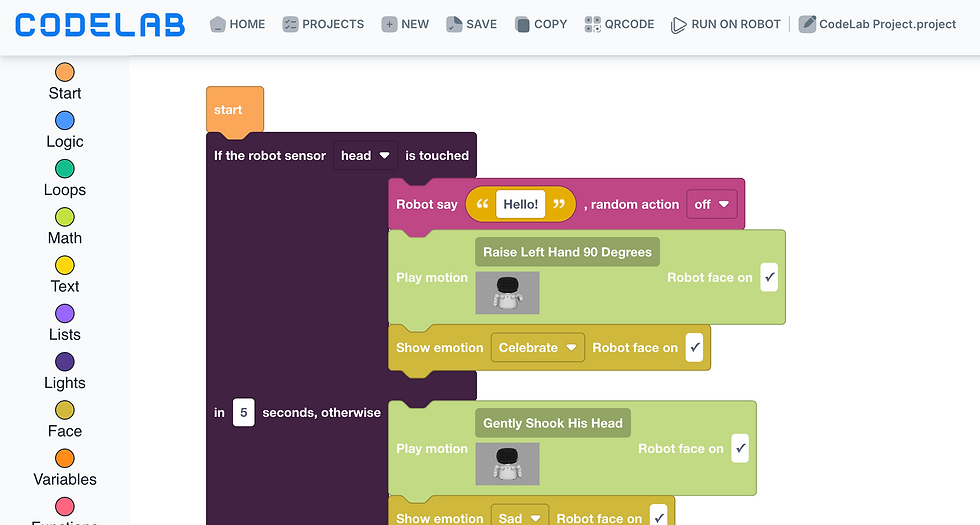Click the Projects list icon
Image resolution: width=980 pixels, height=525 pixels.
click(x=290, y=24)
